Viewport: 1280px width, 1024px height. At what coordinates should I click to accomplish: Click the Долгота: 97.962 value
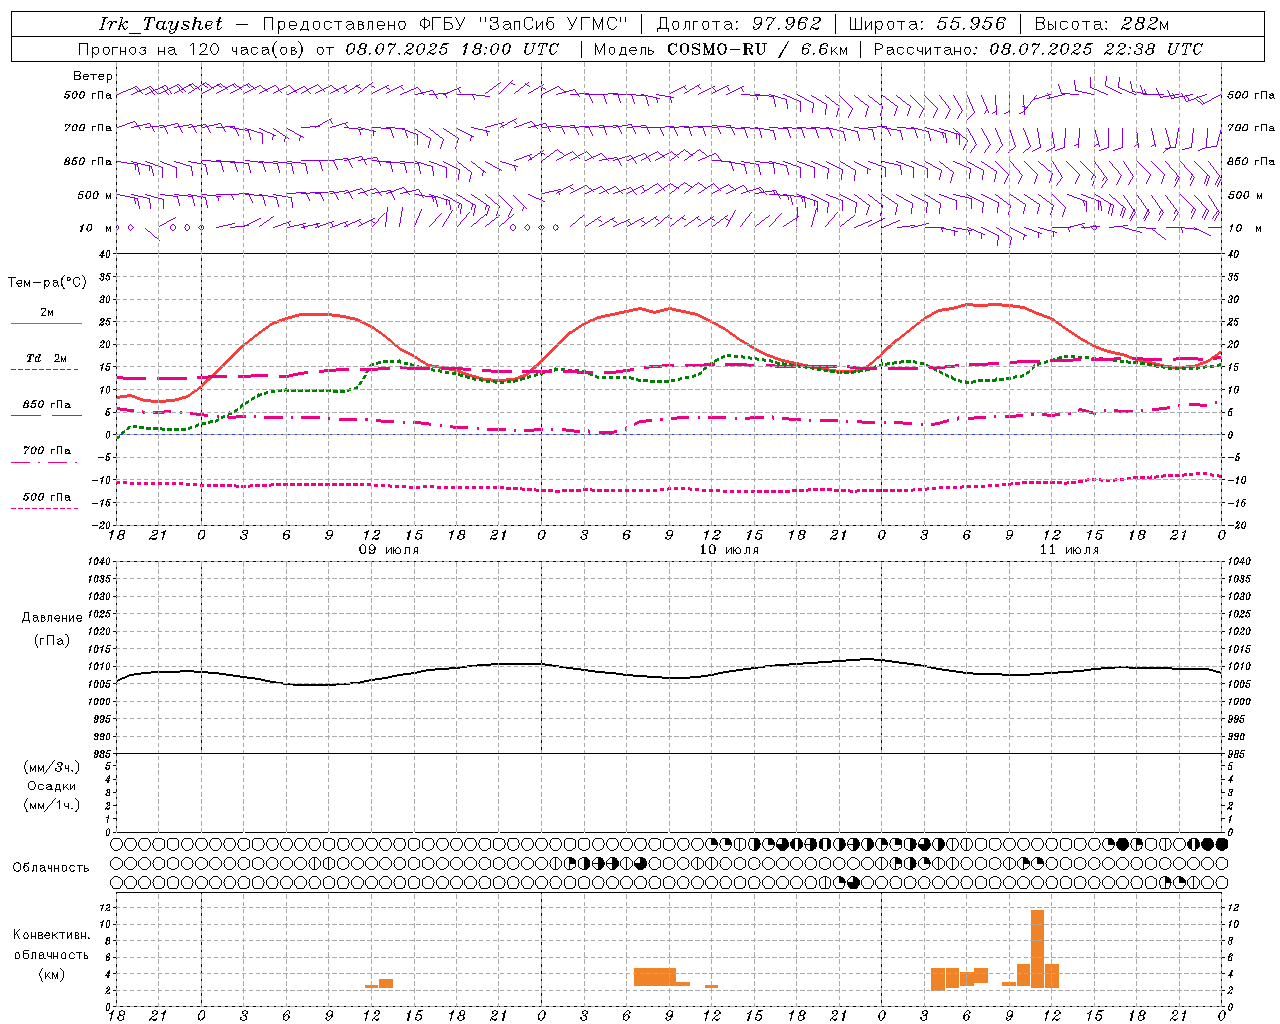click(738, 24)
